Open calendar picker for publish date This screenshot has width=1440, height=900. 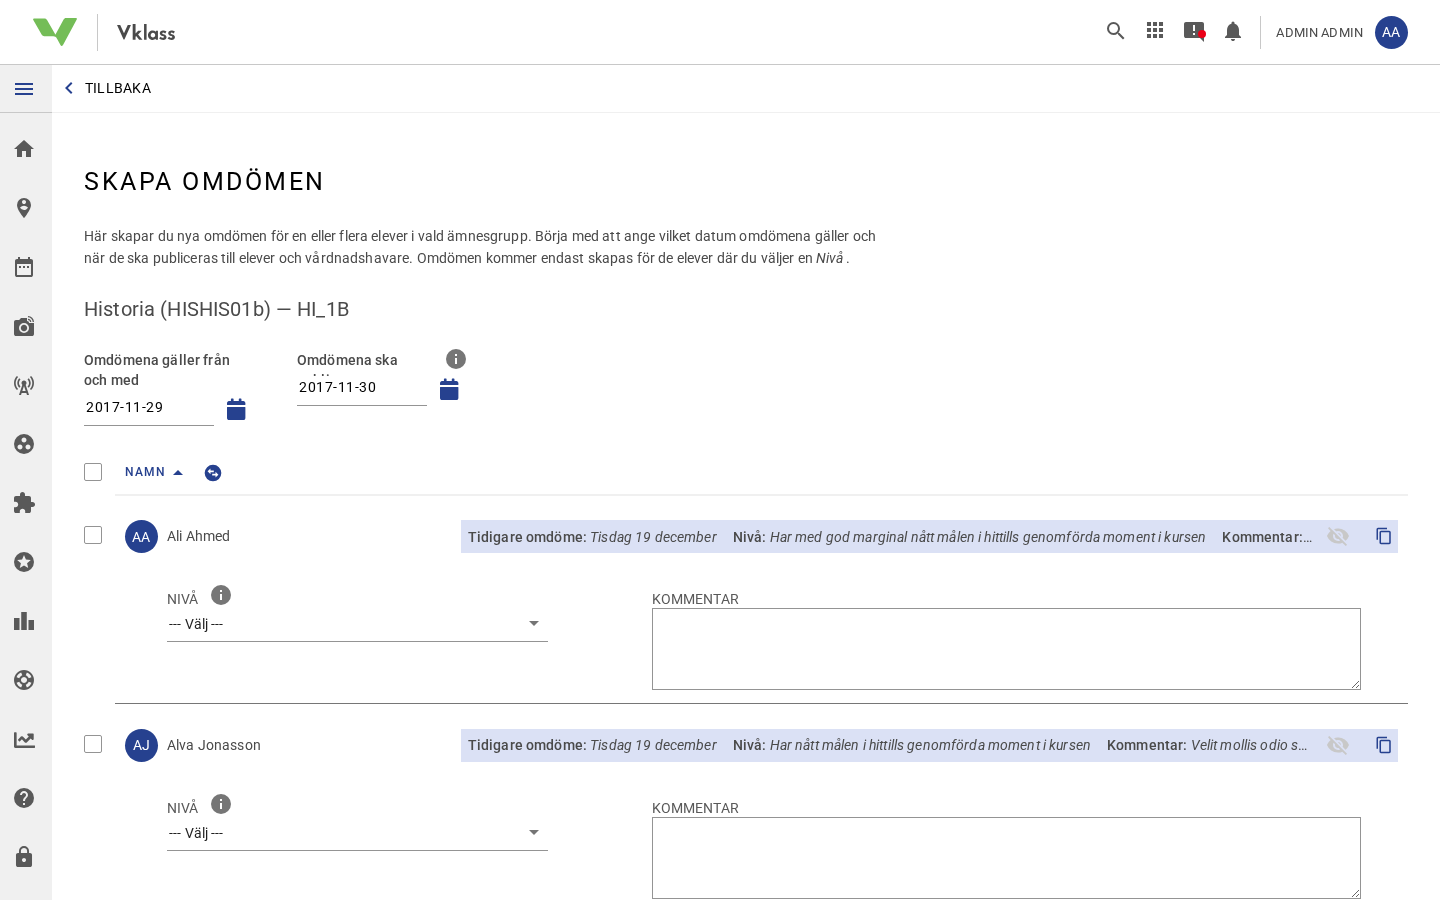(x=449, y=389)
